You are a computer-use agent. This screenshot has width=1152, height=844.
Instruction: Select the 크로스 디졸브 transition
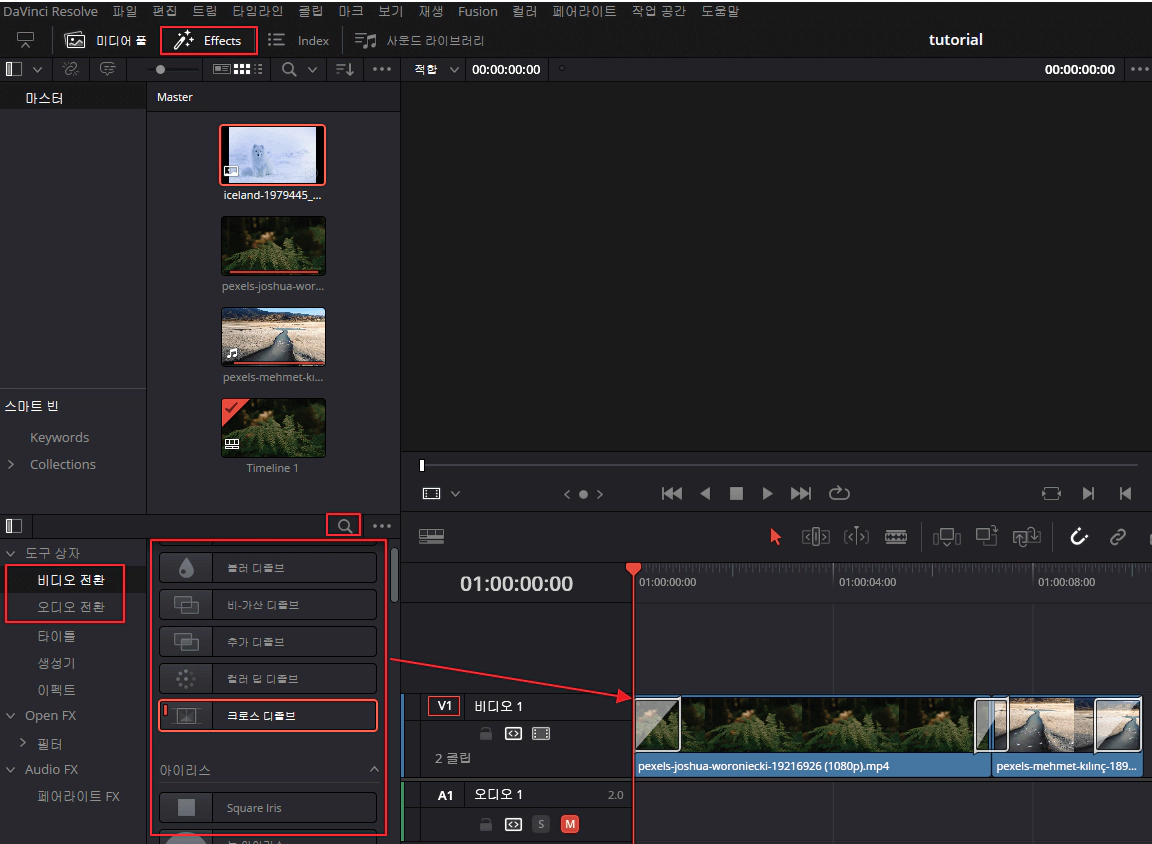point(268,715)
